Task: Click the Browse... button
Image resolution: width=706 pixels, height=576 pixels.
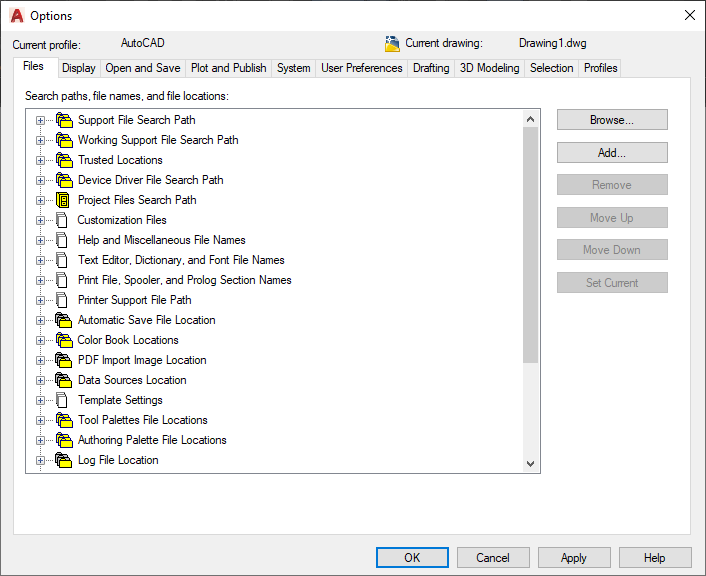Action: point(612,120)
